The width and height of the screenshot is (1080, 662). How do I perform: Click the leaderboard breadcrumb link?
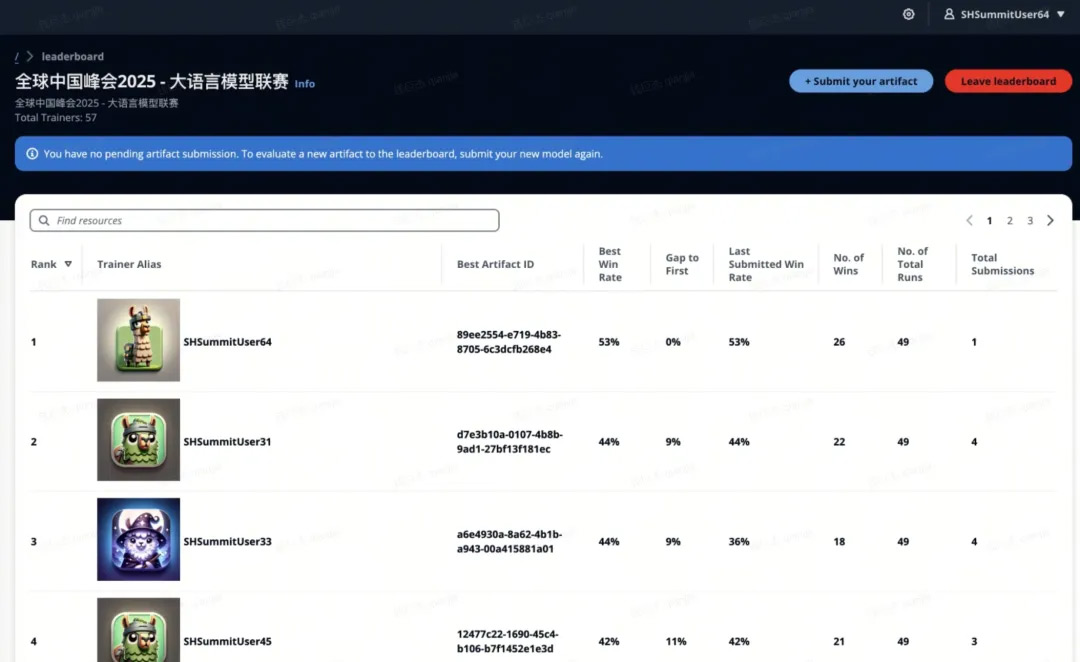pos(72,57)
